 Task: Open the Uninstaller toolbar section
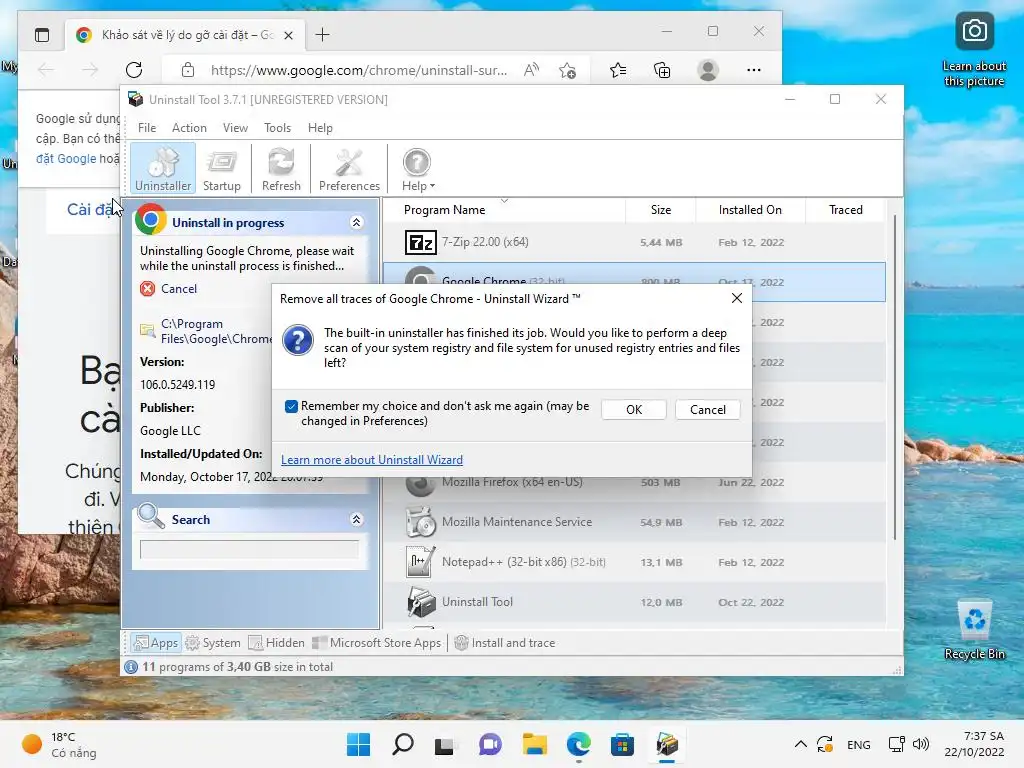click(x=163, y=168)
